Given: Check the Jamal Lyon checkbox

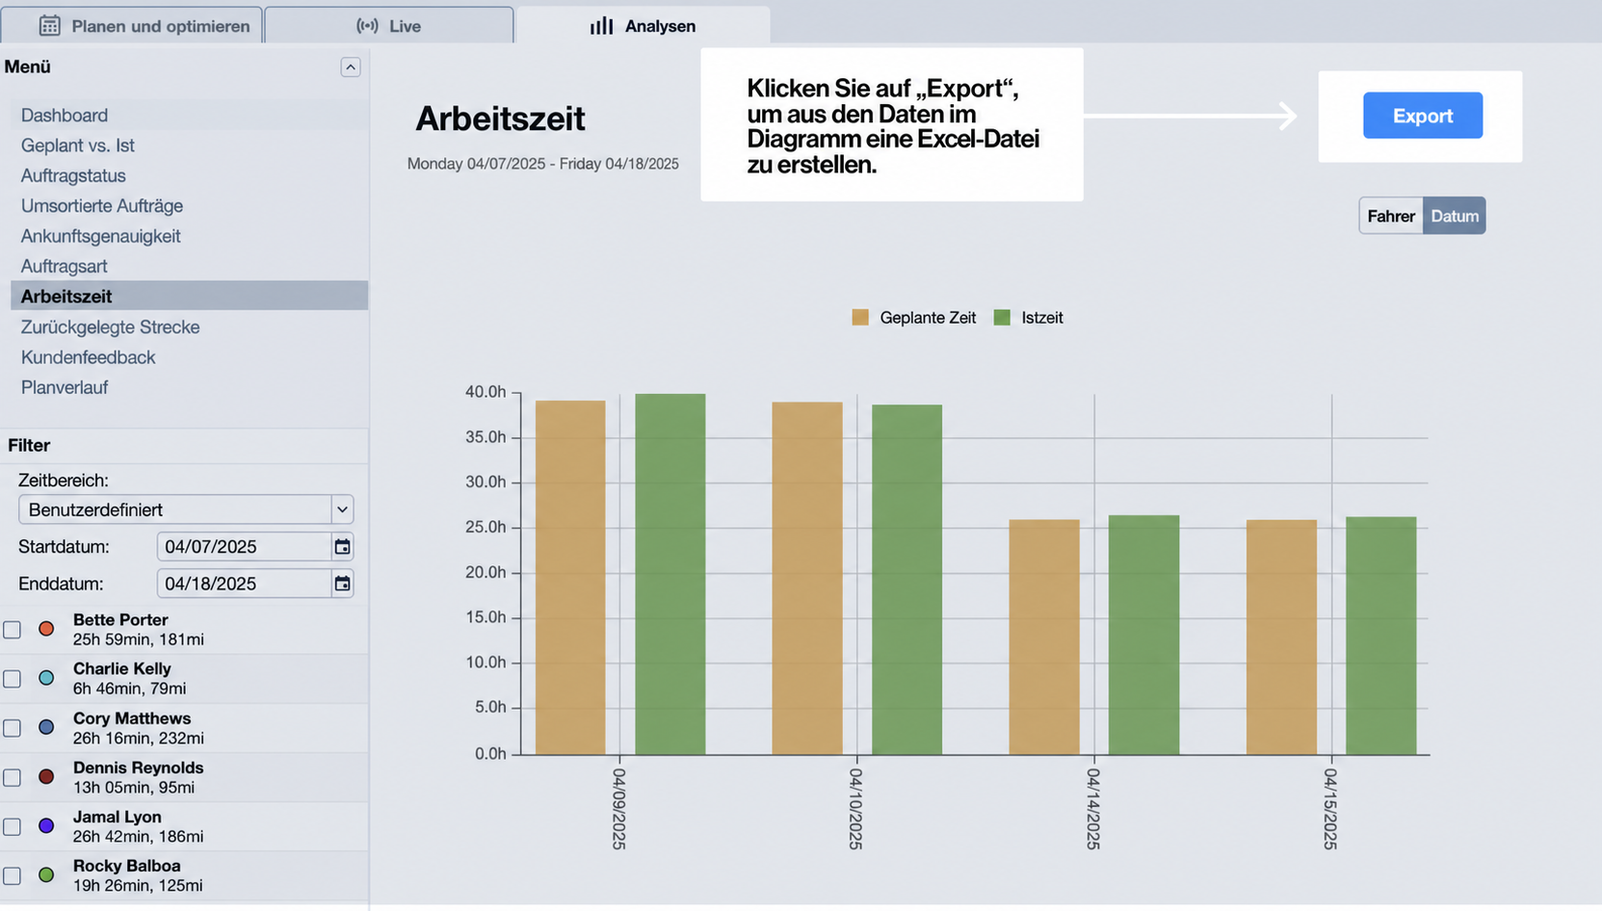Looking at the screenshot, I should point(12,827).
